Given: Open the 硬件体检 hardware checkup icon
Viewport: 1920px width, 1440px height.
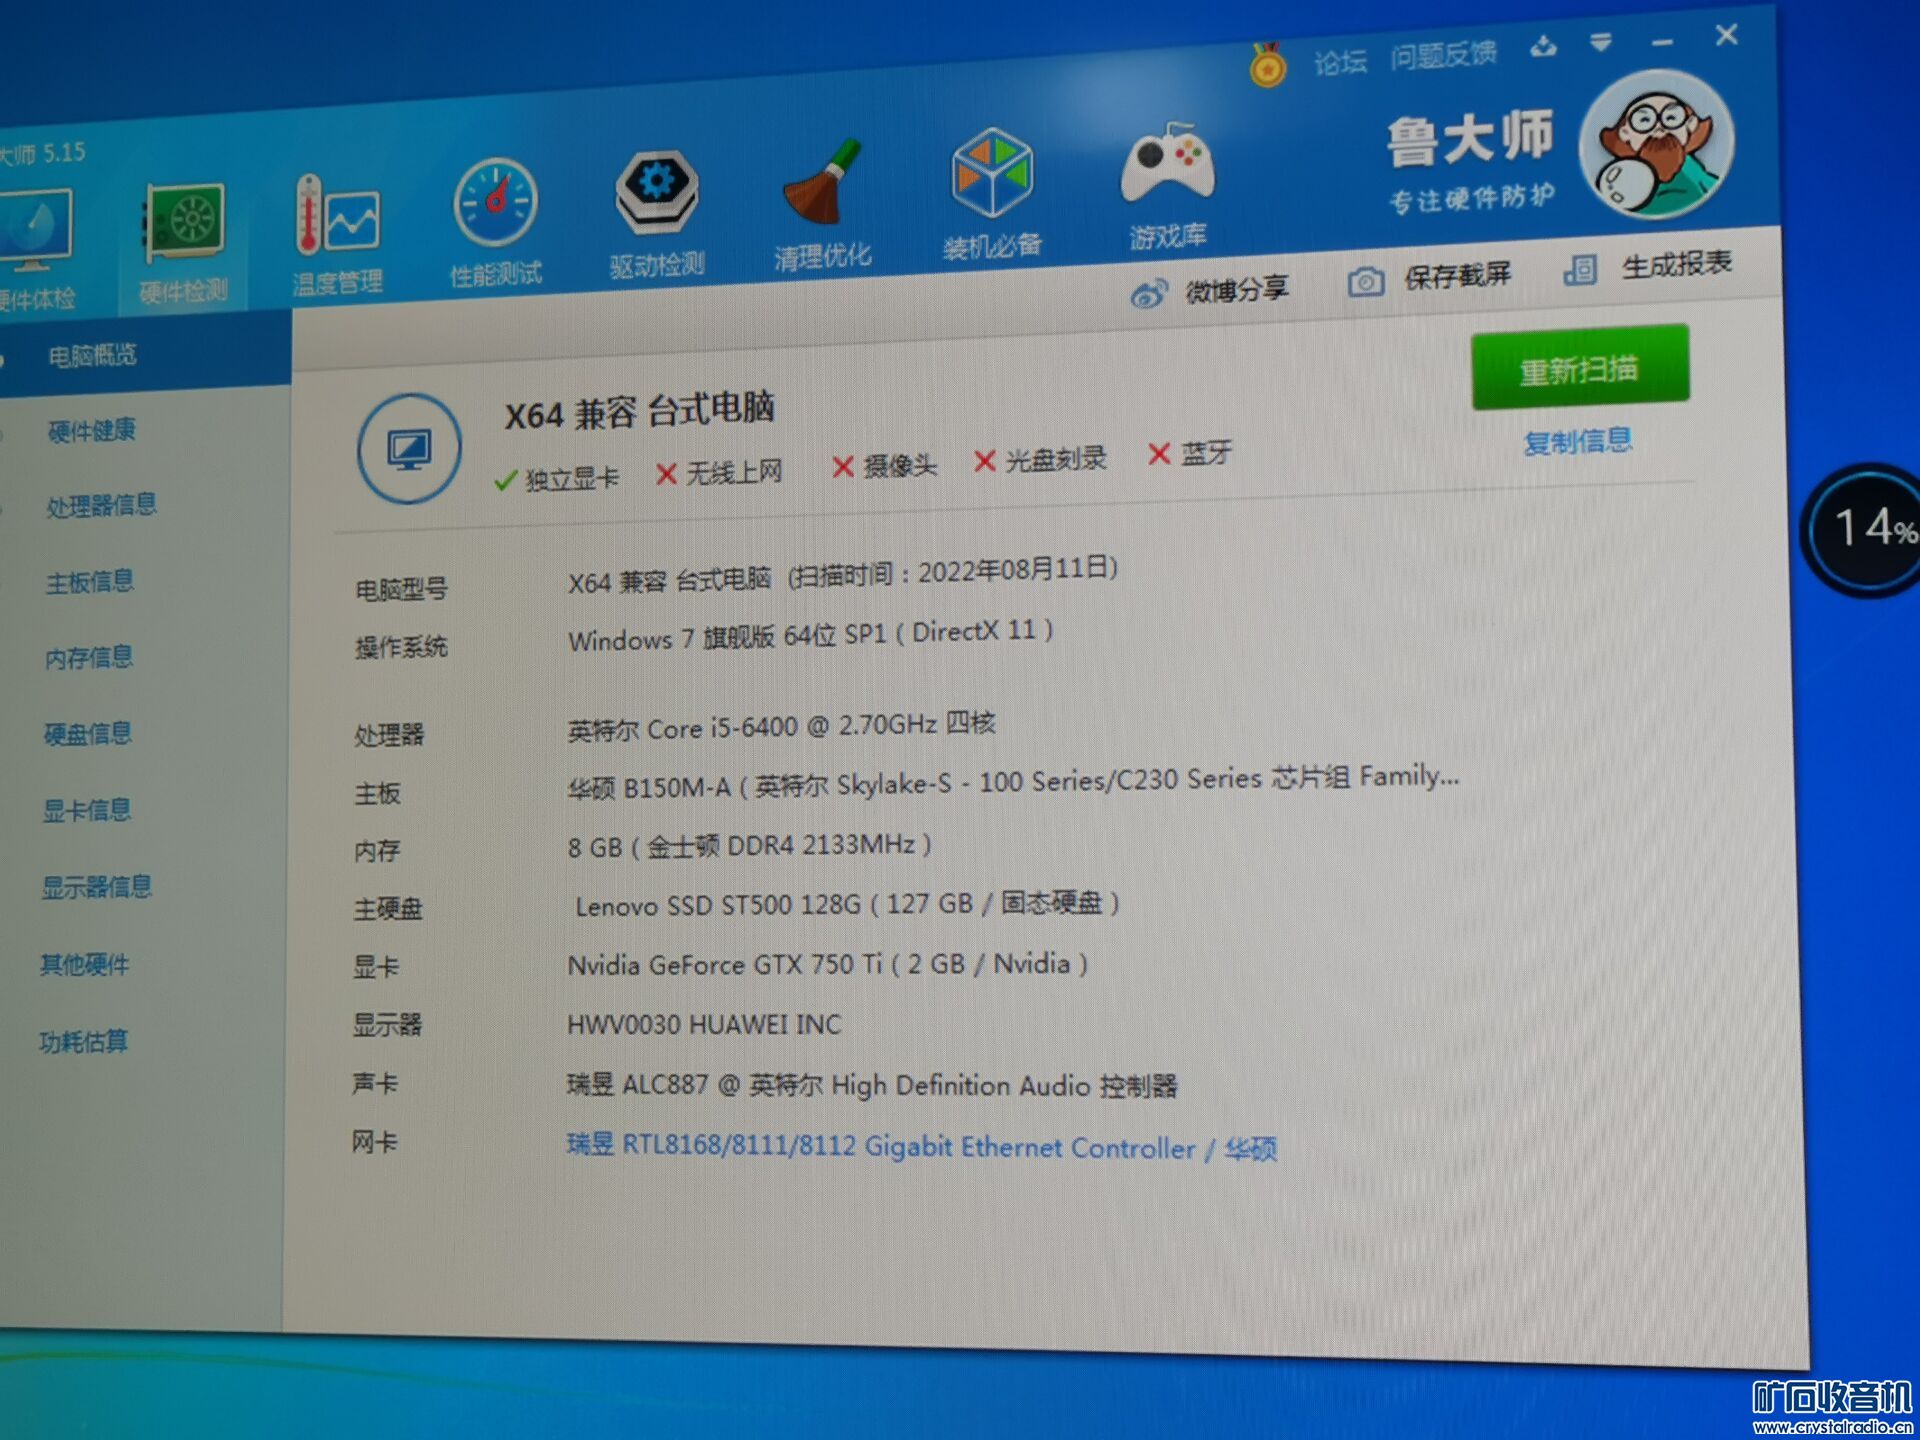Looking at the screenshot, I should (x=35, y=232).
